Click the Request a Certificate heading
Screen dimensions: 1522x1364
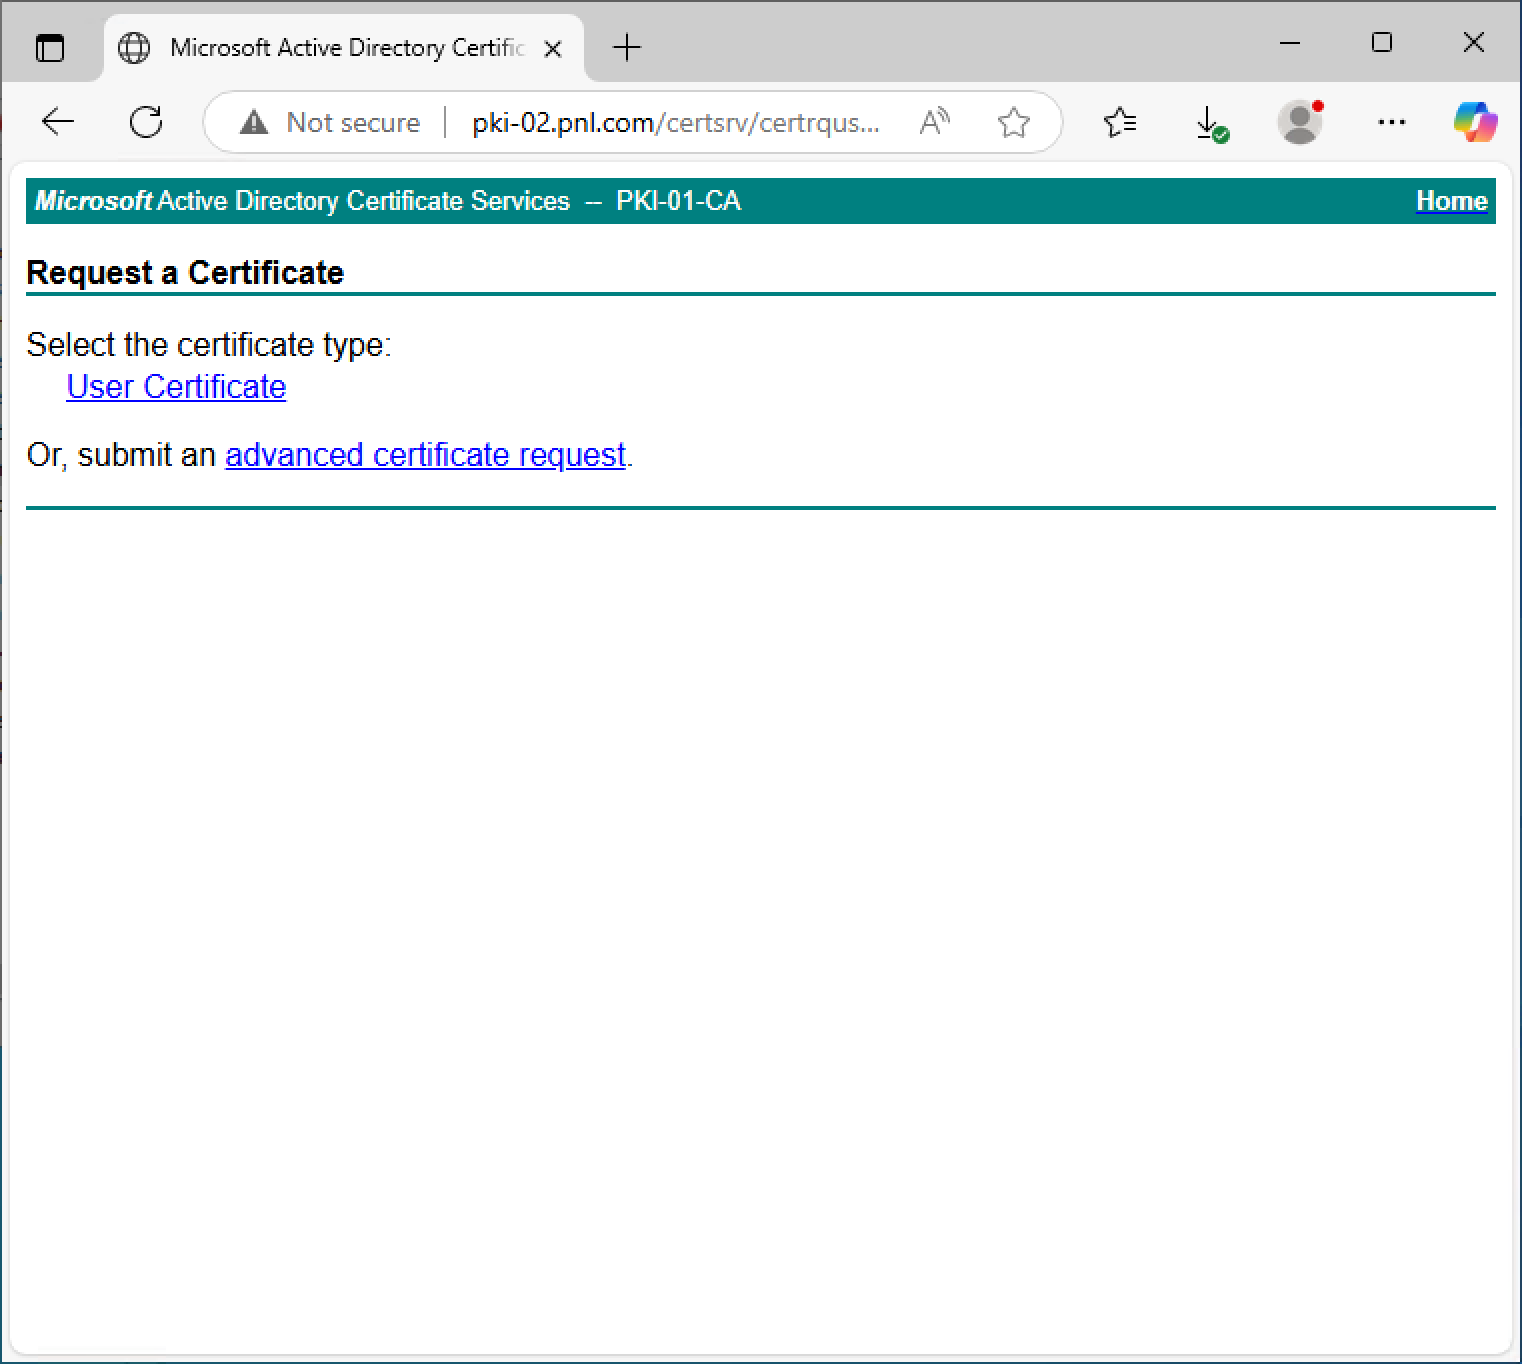click(x=185, y=272)
